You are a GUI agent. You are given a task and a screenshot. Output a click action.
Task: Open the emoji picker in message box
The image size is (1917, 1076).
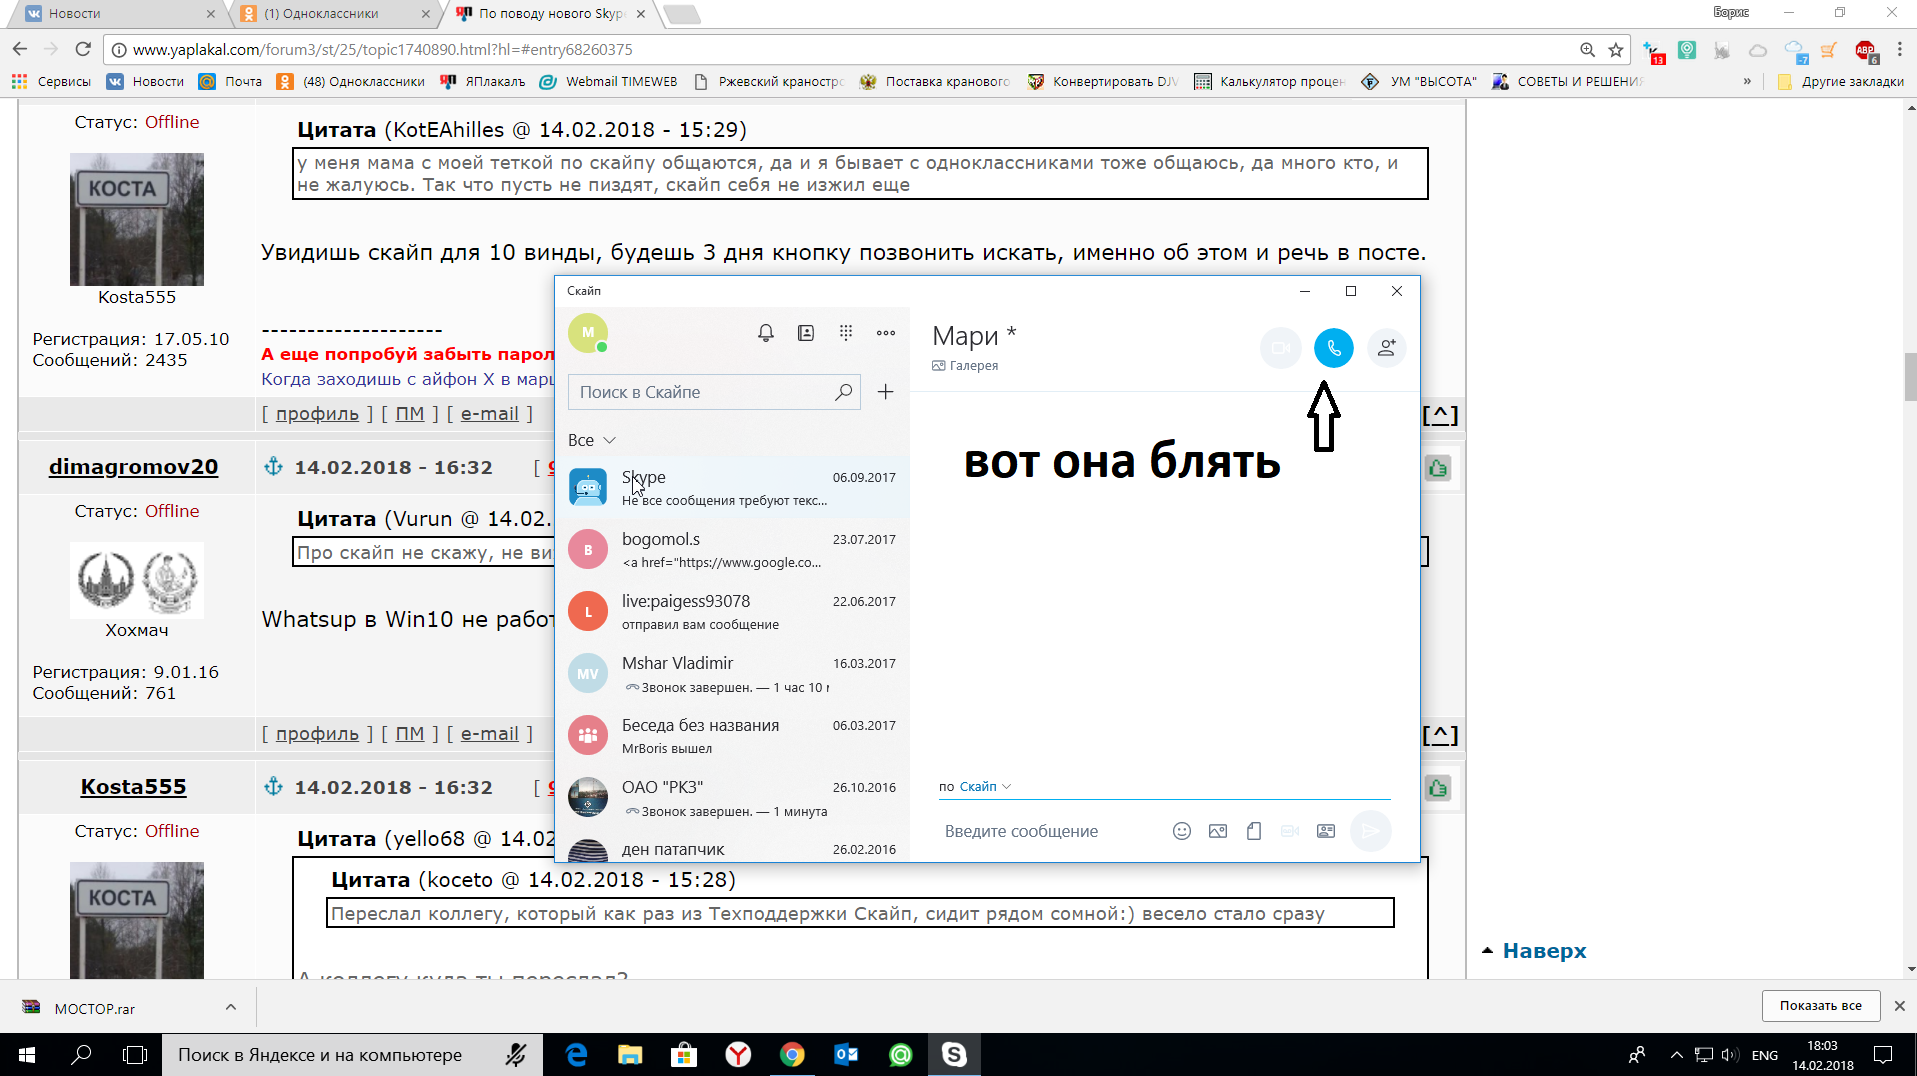(x=1182, y=831)
